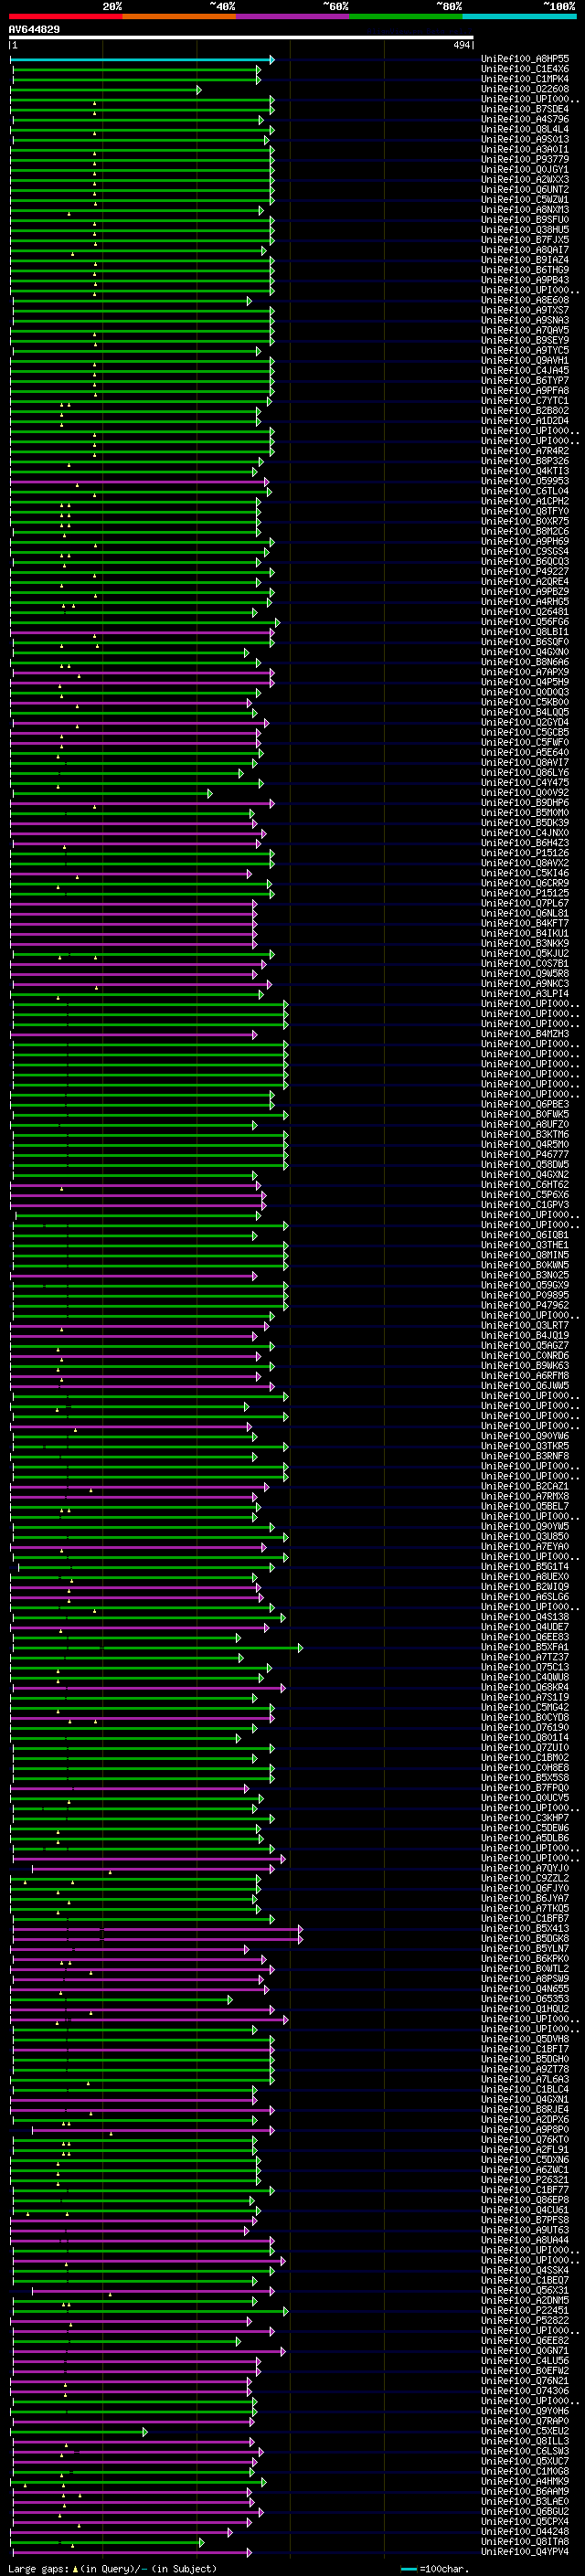Open the UniRef100_Q7PL67 entry
585x2576 pixels.
525,903
